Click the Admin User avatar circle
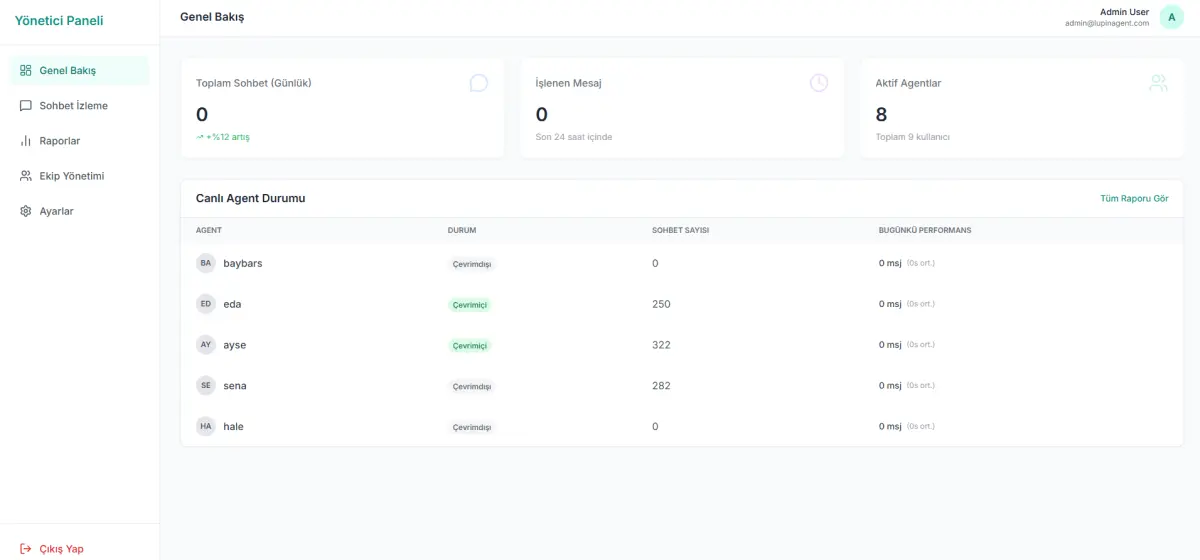The height and width of the screenshot is (560, 1200). point(1171,17)
